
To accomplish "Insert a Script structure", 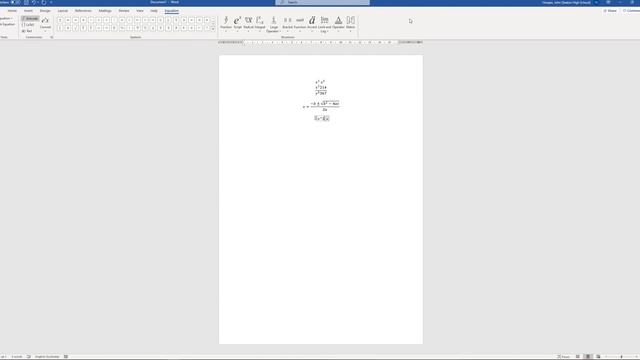I will [x=237, y=23].
